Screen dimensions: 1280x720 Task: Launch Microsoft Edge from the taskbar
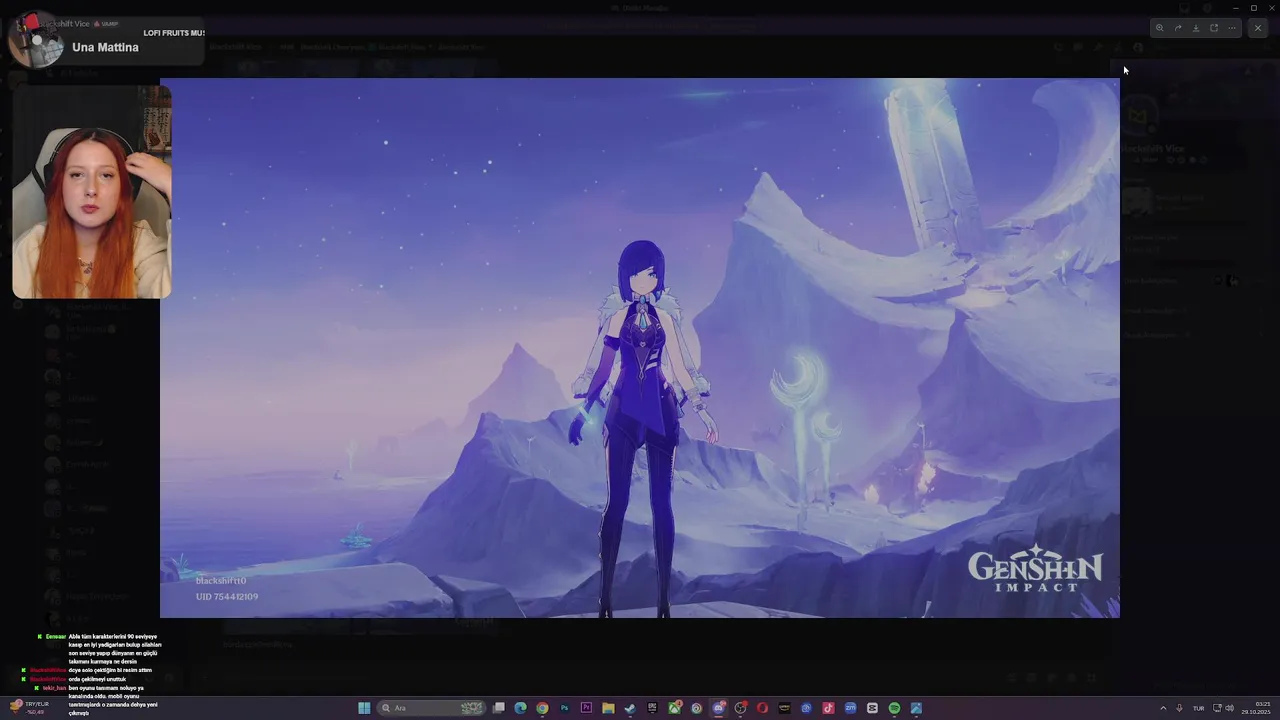point(520,708)
